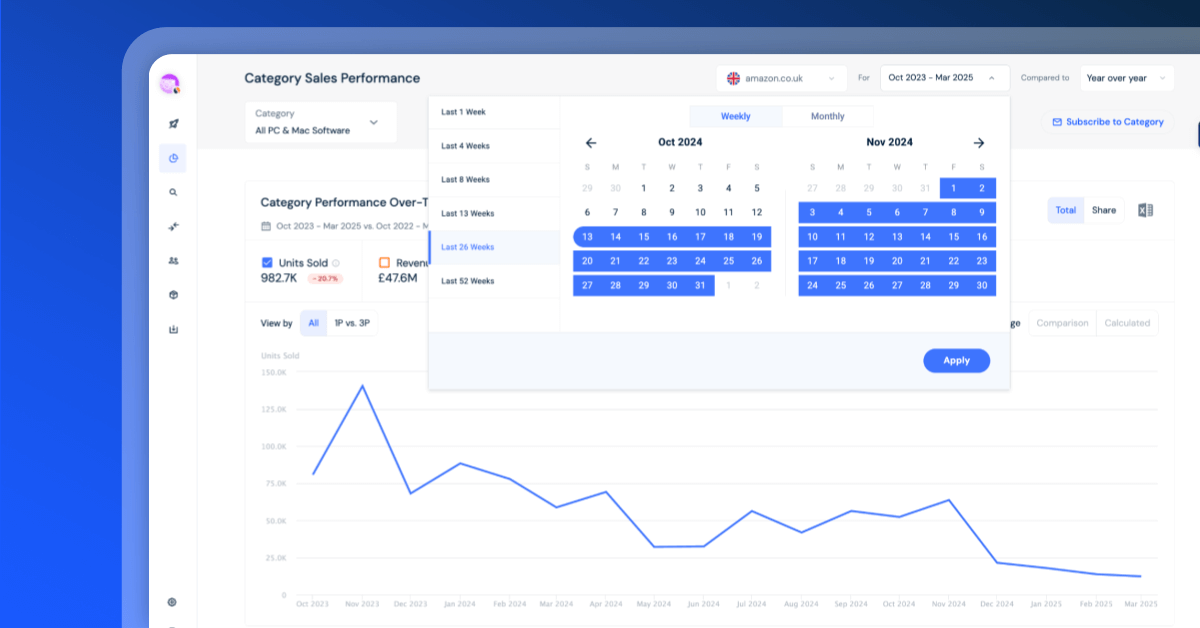Viewport: 1200px width, 628px height.
Task: Pick October 9 in the calendar
Action: point(672,212)
